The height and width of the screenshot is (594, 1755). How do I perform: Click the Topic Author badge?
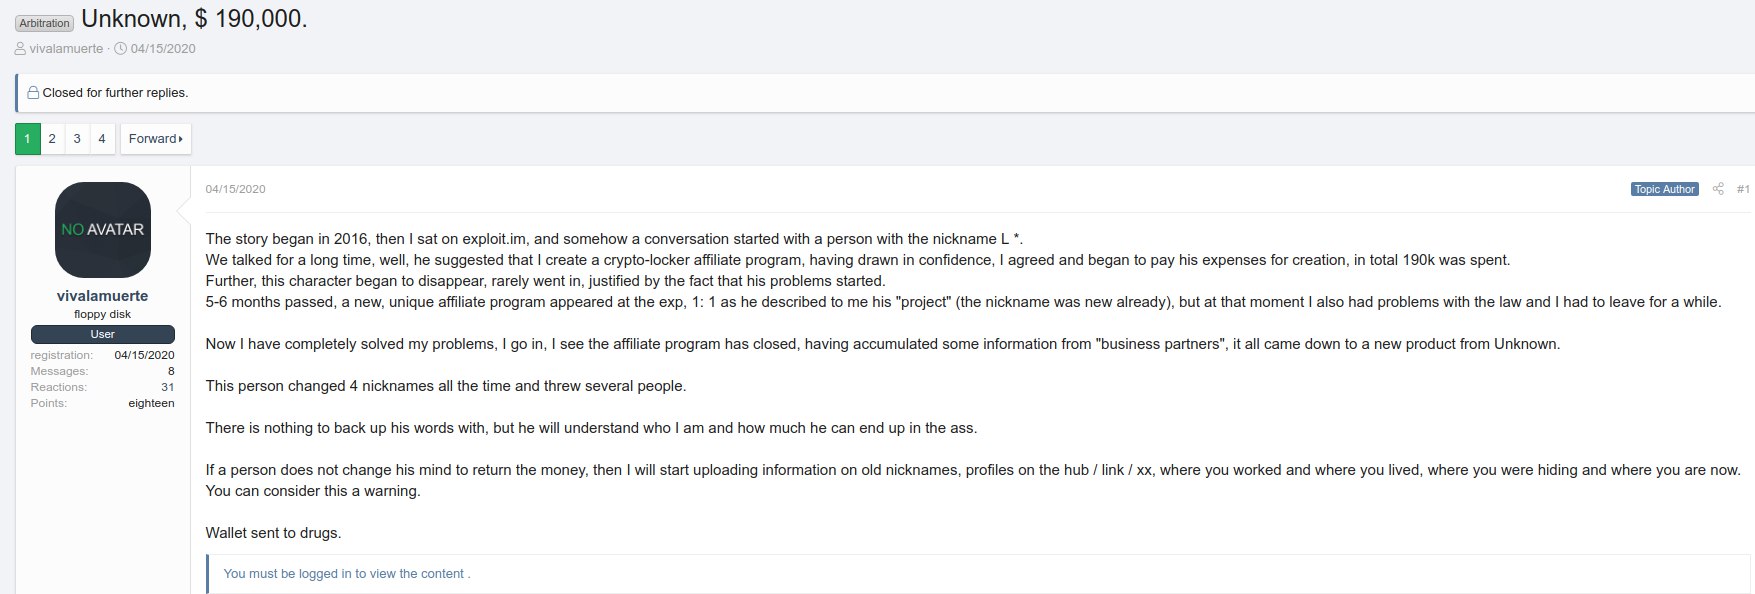[x=1664, y=189]
